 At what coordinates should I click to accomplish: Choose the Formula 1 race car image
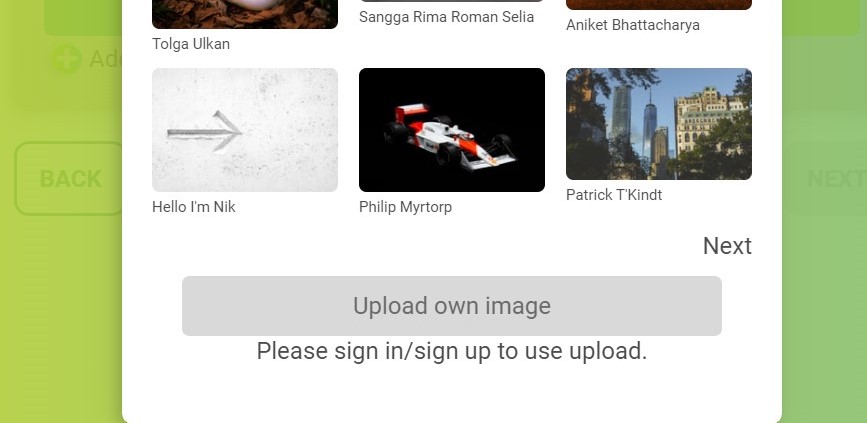coord(452,130)
